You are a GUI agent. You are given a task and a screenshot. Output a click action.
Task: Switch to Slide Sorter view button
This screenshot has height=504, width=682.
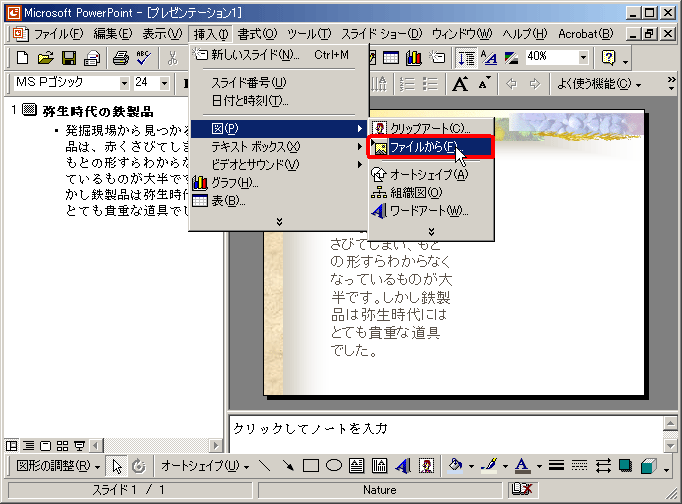point(62,446)
